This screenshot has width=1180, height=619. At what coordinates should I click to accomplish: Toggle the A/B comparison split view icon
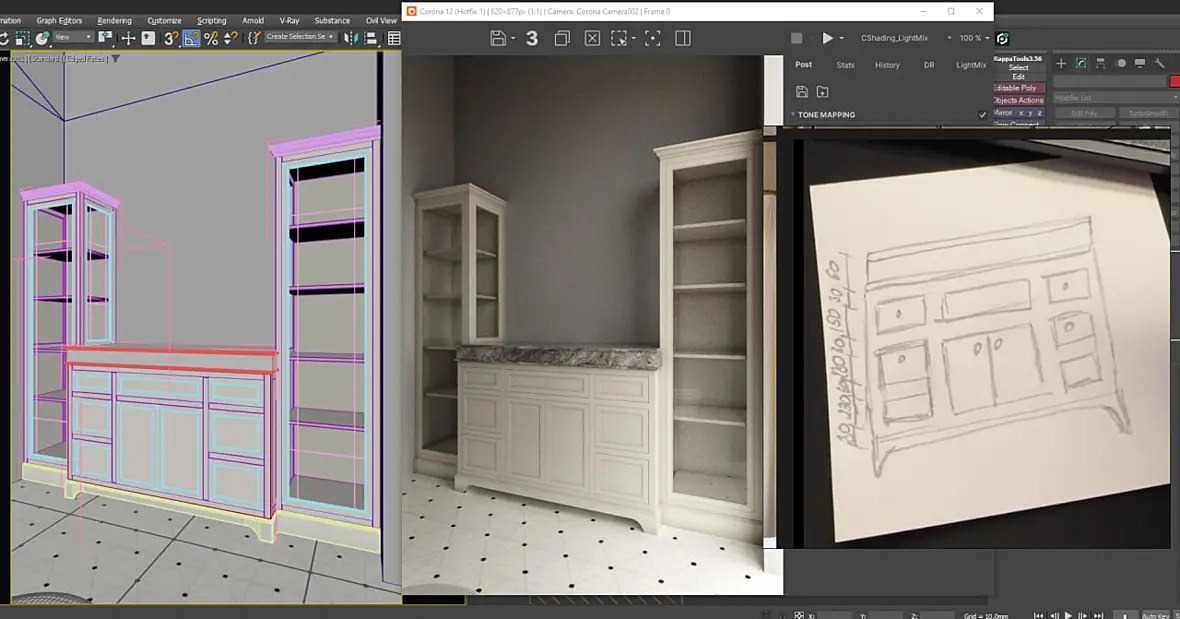[x=683, y=38]
